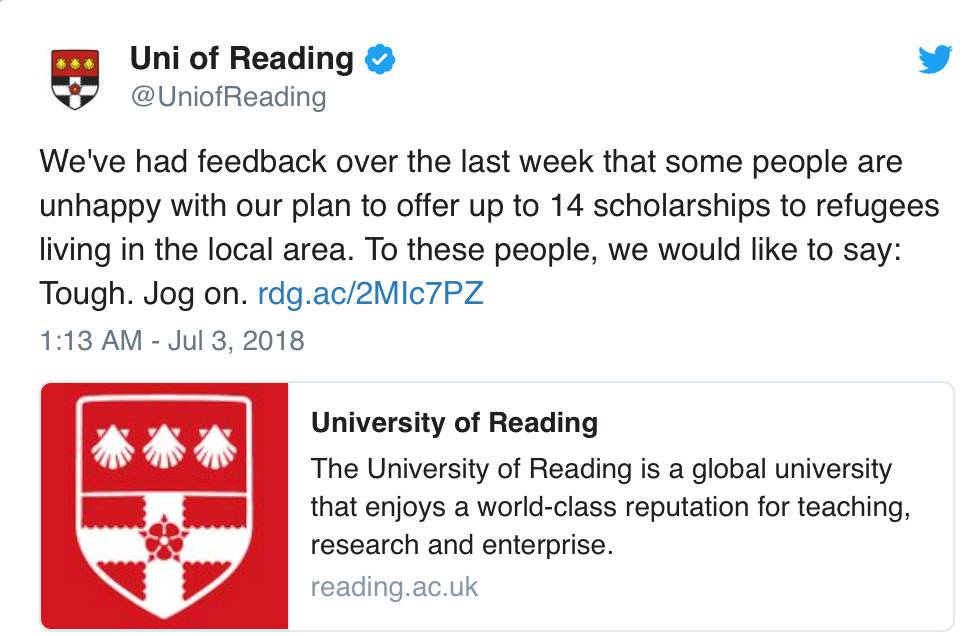Open the Twitter bird logo
Screen dimensions: 970x636
(x=935, y=59)
